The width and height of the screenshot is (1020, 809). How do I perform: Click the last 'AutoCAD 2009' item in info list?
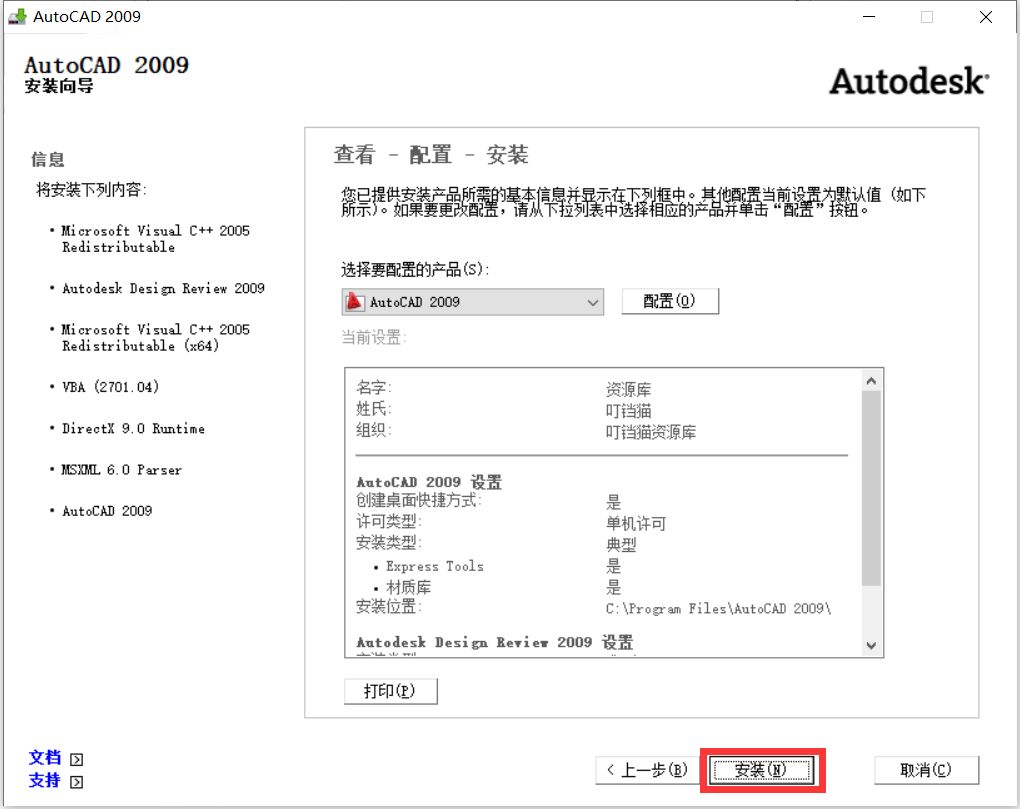107,511
